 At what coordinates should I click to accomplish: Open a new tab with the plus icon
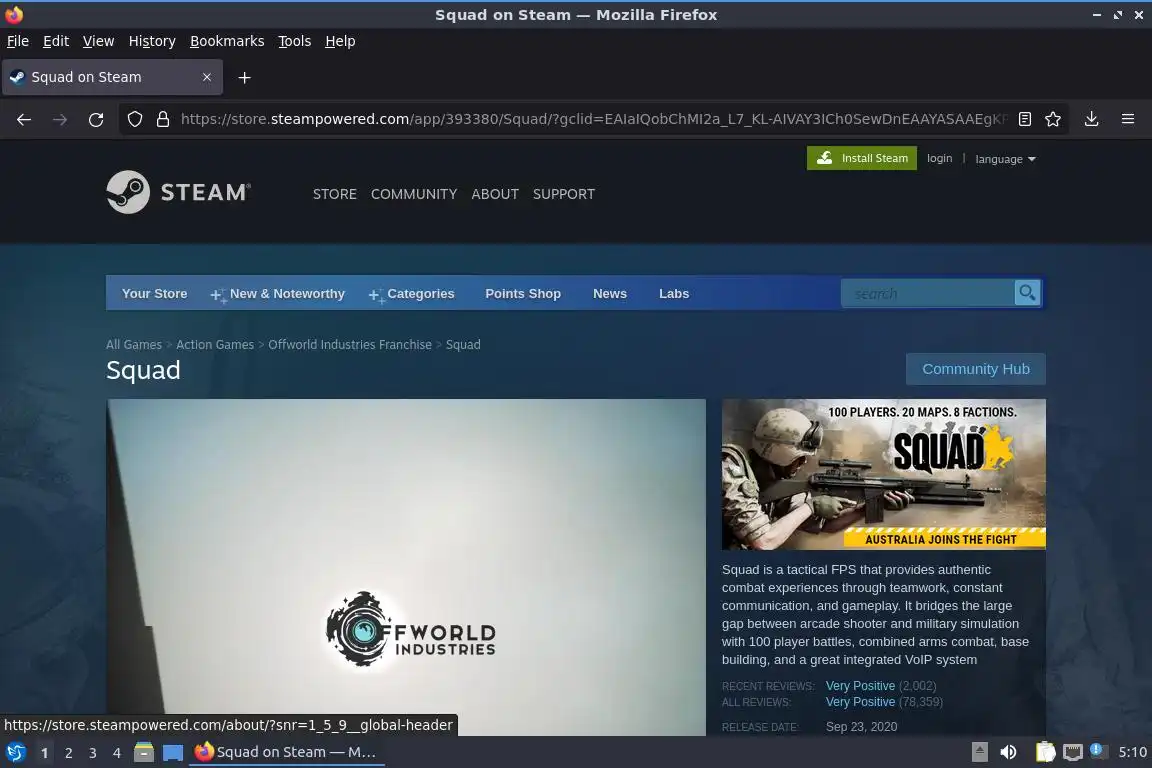[245, 77]
